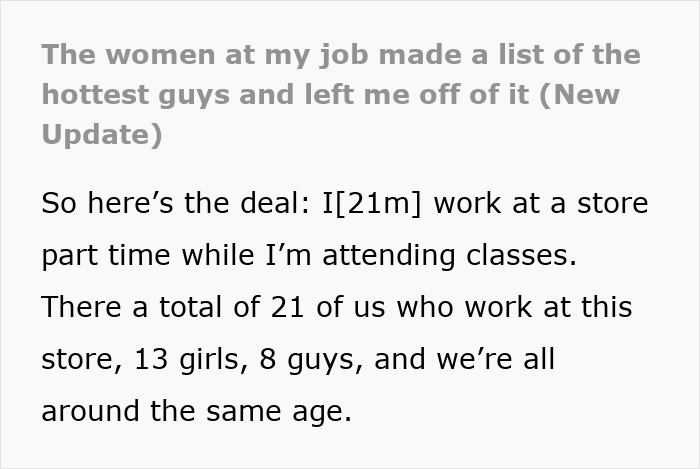
Task: Click the words 'part time' in paragraph
Action: coord(112,255)
